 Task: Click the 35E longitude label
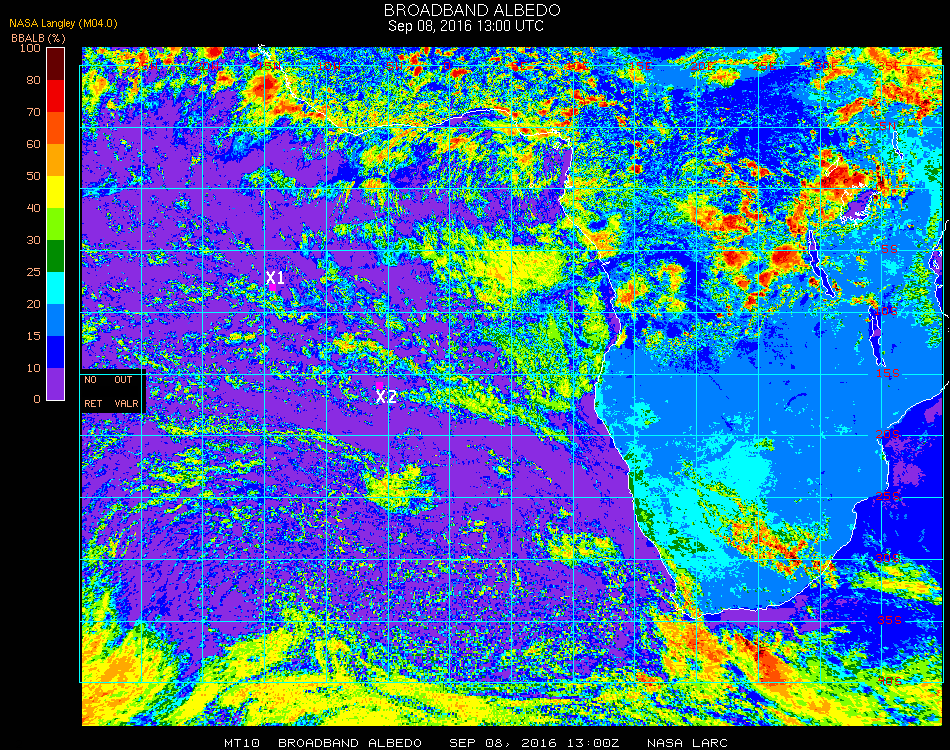(888, 66)
